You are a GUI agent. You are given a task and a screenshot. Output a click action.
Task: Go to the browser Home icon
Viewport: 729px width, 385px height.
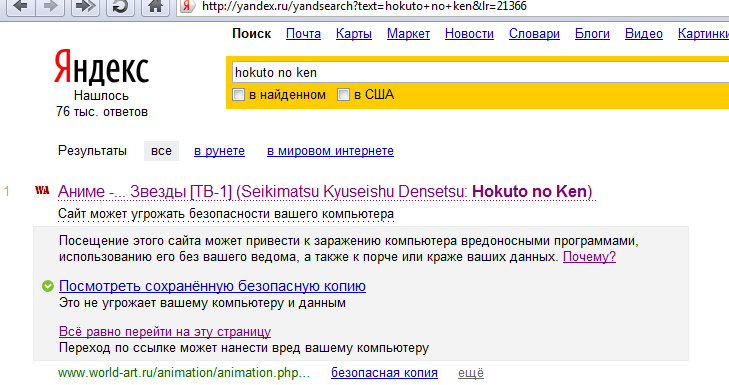pos(155,7)
